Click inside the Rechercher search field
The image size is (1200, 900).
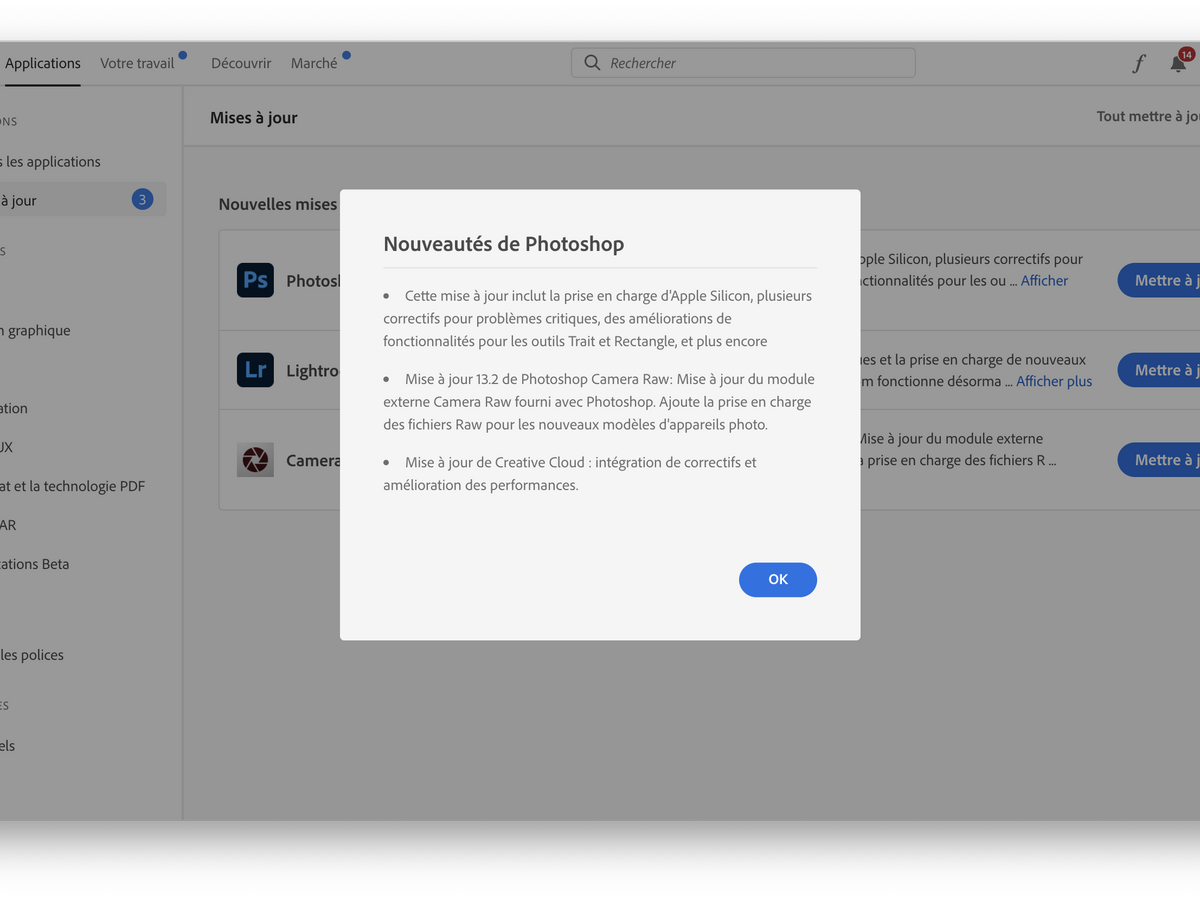pyautogui.click(x=742, y=62)
